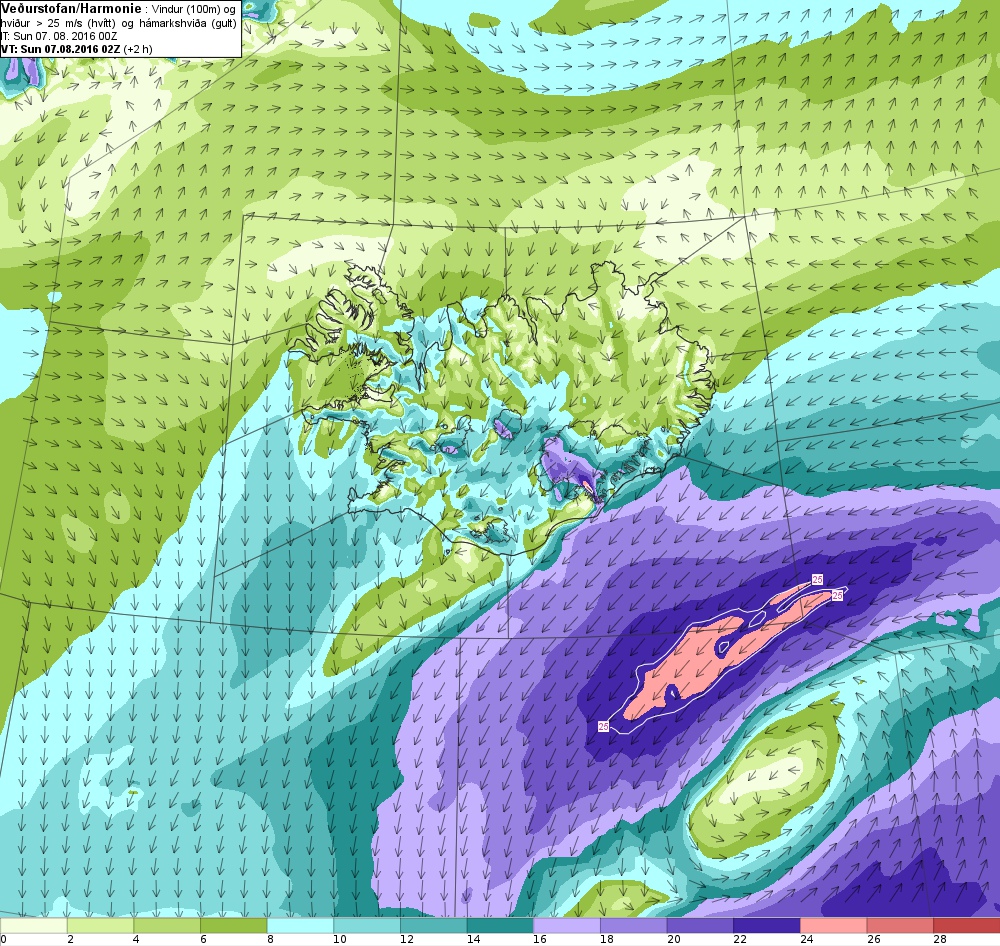Click the red swatch after 28
Viewport: 1000px width, 946px height.
pos(967,926)
